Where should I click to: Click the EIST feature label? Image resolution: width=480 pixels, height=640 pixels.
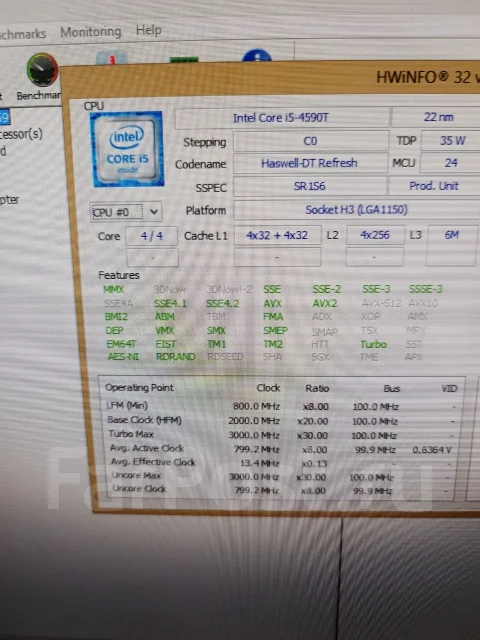[166, 344]
